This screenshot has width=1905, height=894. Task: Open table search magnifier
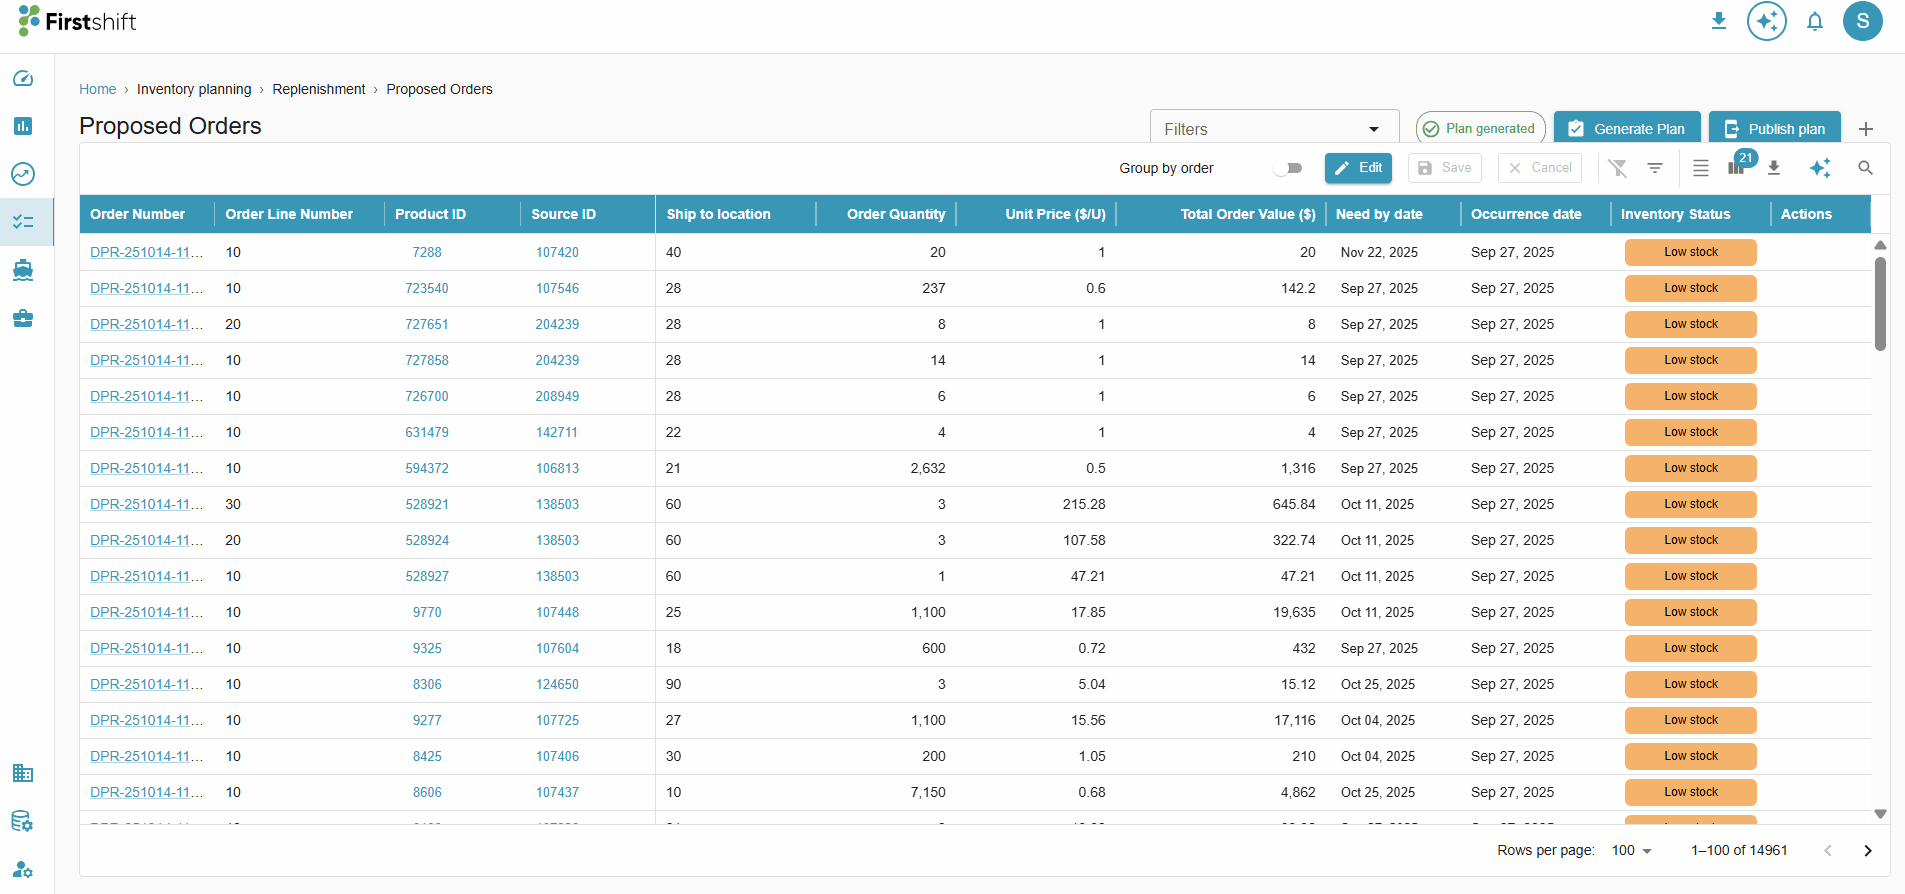[1866, 168]
